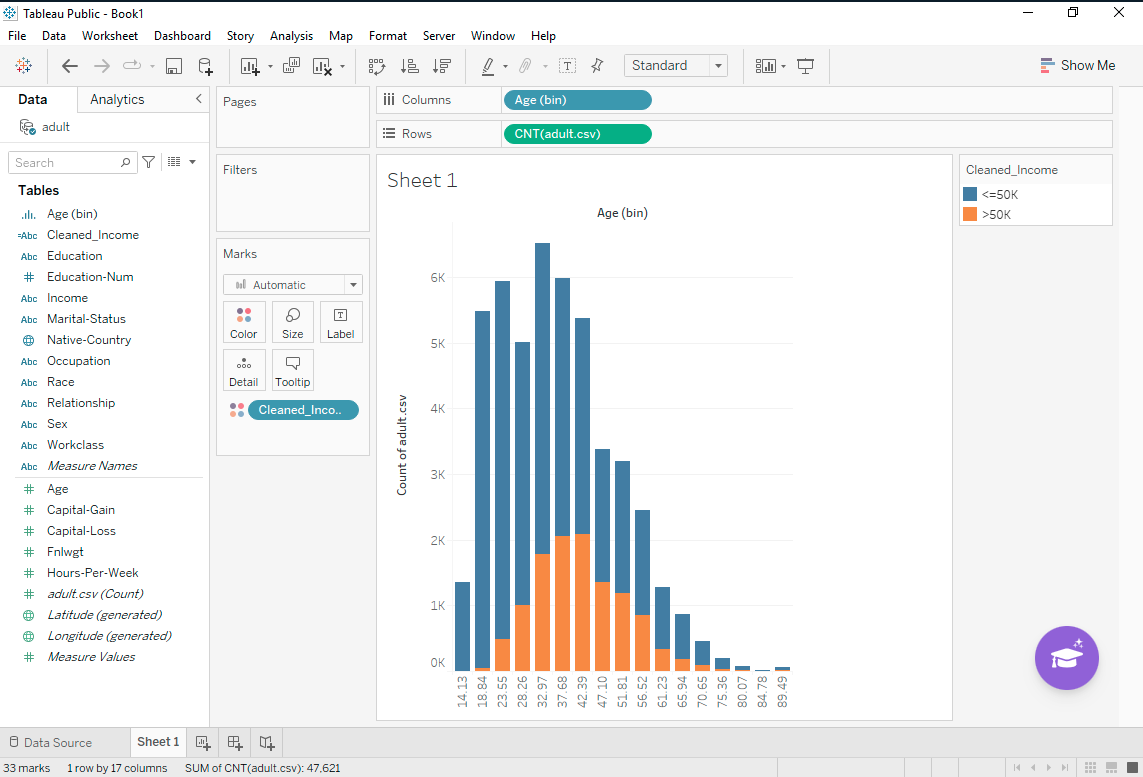This screenshot has height=777, width=1143.
Task: Open the Cleaned_Inco pill dropdown in Marks
Action: [x=352, y=409]
